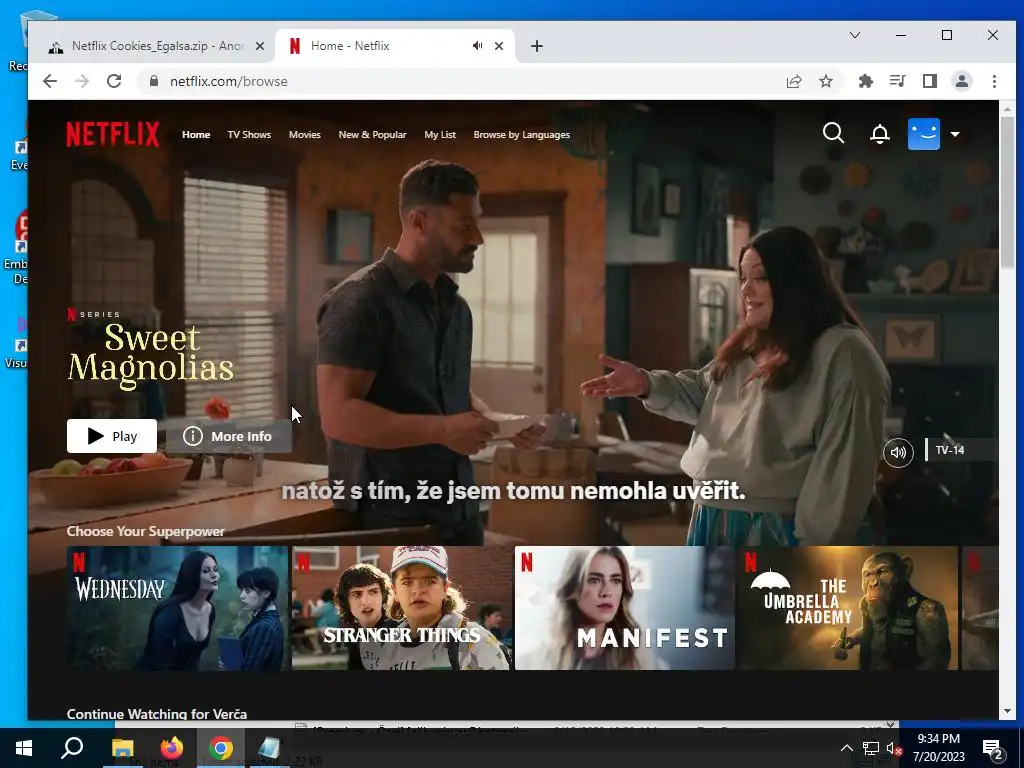Image resolution: width=1024 pixels, height=768 pixels.
Task: Open Windows taskbar search
Action: tap(72, 748)
